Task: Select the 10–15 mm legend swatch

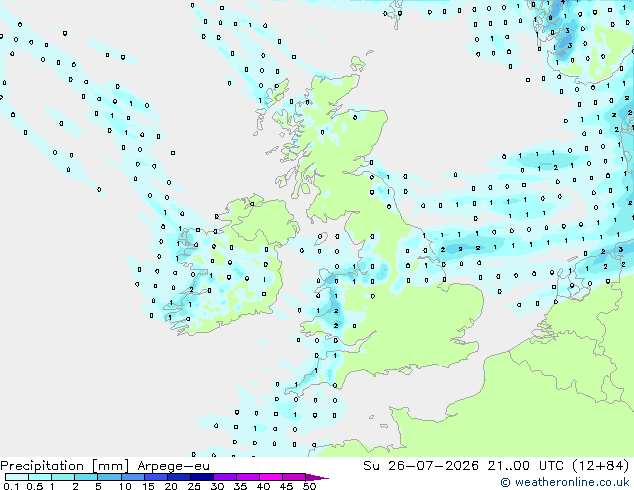Action: [x=133, y=477]
